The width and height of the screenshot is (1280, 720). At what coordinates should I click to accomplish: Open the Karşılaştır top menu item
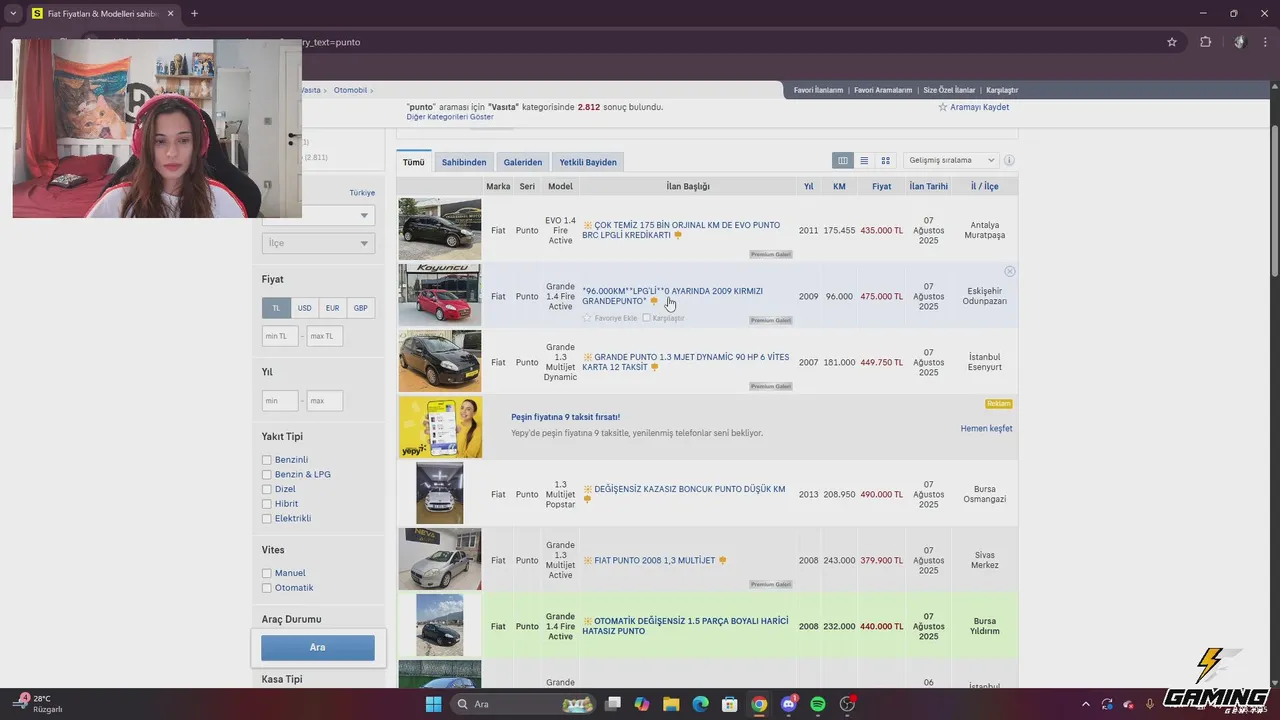click(1002, 90)
